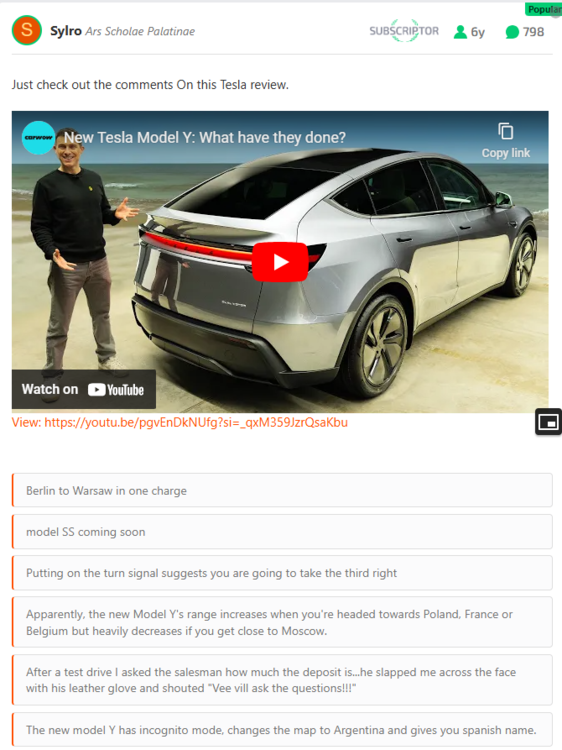562x750 pixels.
Task: Click the incognito mode Argentina quote
Action: click(282, 730)
